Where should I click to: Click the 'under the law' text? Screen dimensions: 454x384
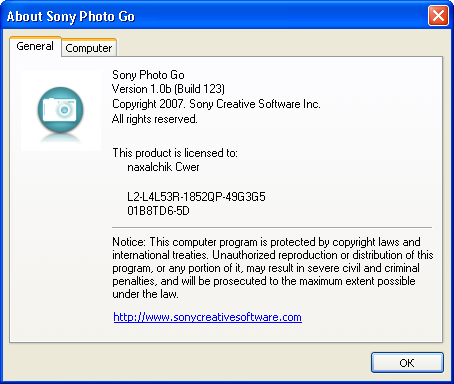(x=145, y=294)
